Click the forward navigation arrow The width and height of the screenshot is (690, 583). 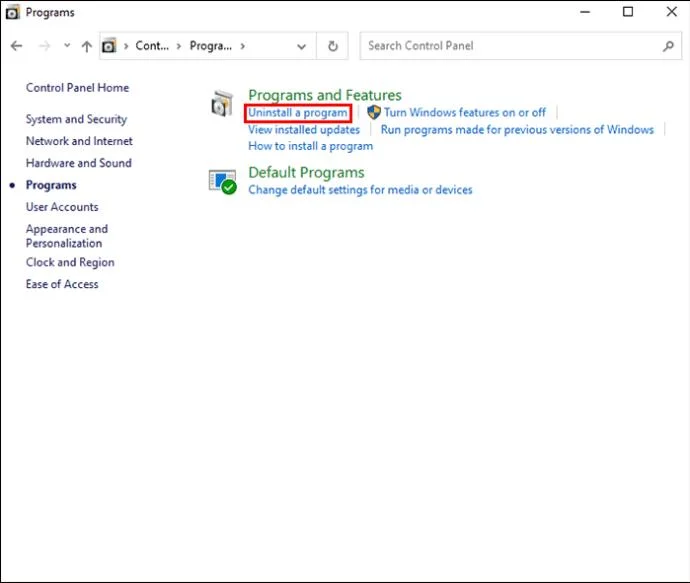point(44,46)
